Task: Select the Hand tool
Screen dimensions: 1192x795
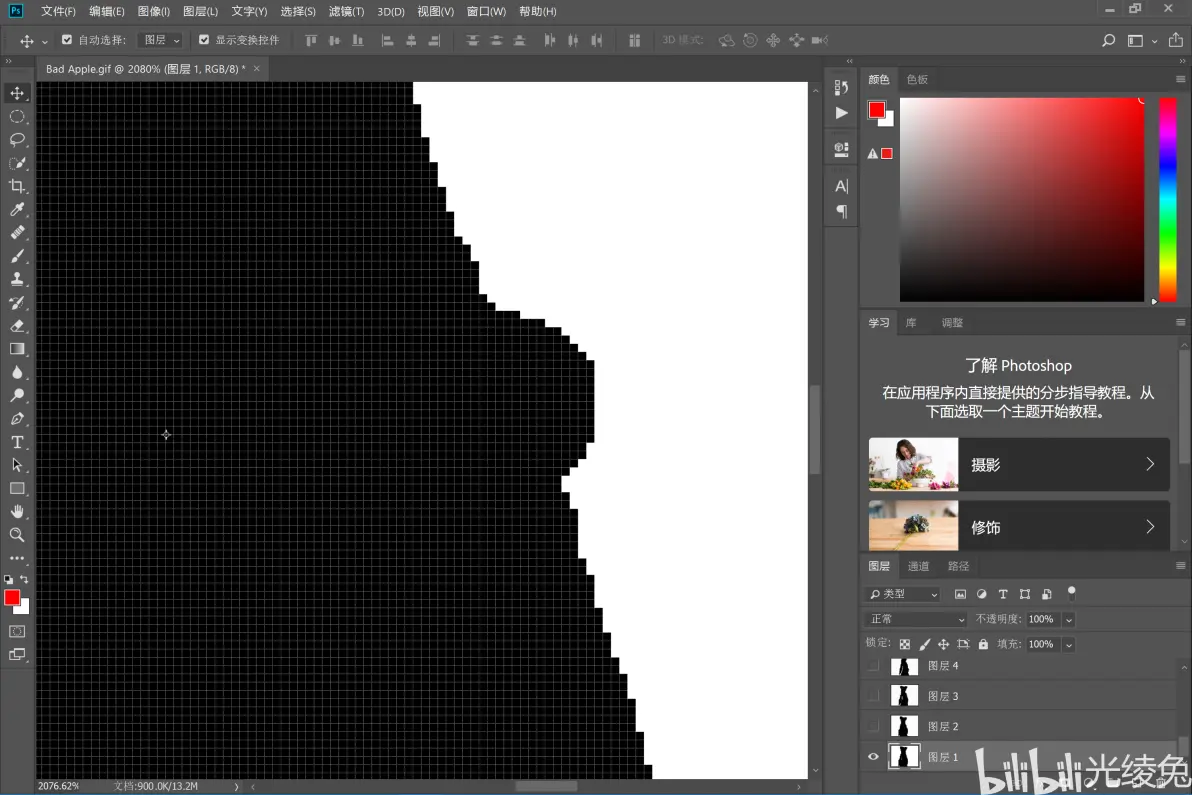Action: (17, 512)
